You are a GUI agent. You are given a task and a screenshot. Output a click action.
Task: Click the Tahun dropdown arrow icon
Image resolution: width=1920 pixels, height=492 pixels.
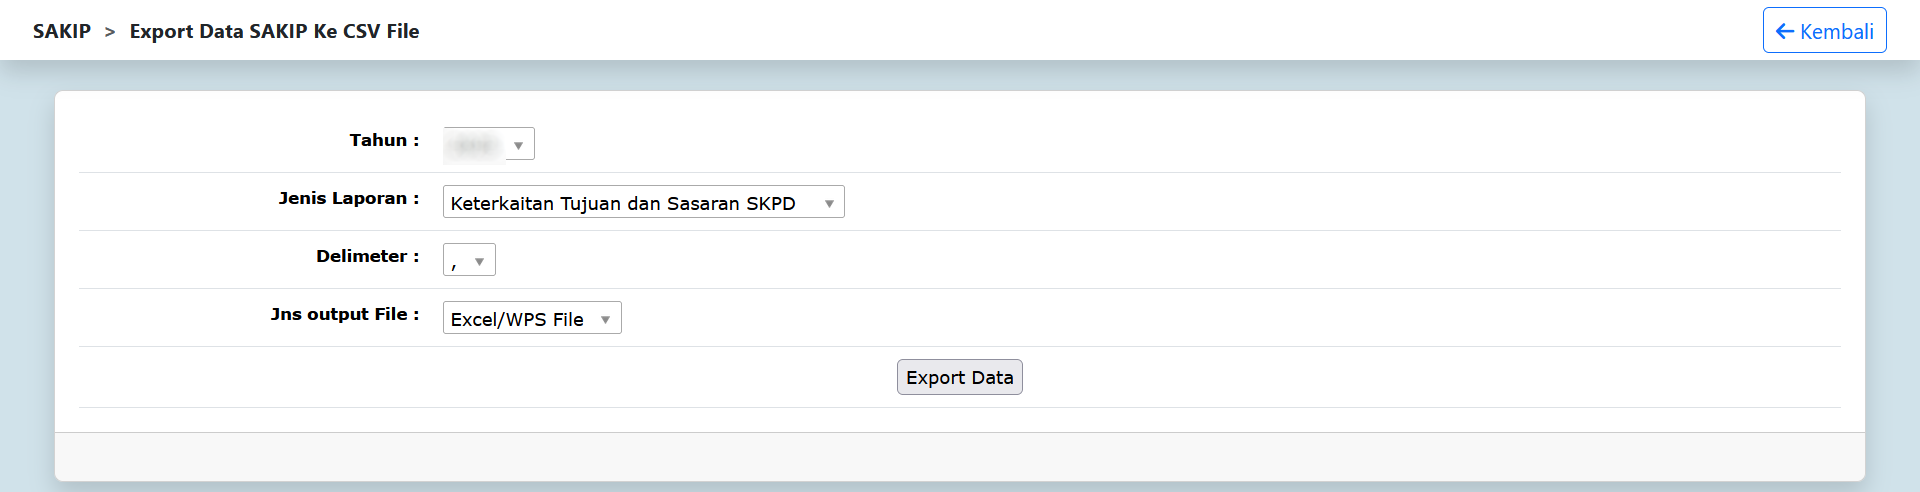[518, 145]
